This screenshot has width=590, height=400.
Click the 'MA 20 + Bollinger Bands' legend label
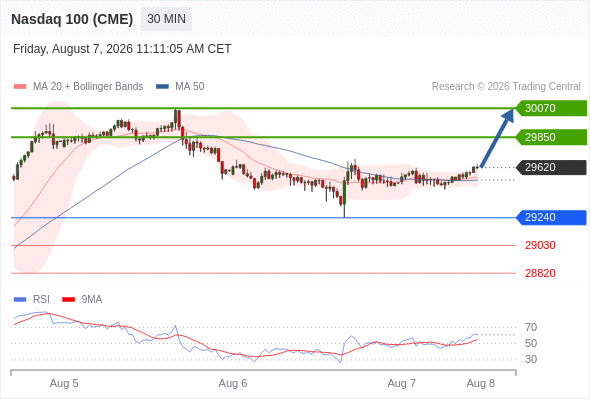(x=88, y=87)
